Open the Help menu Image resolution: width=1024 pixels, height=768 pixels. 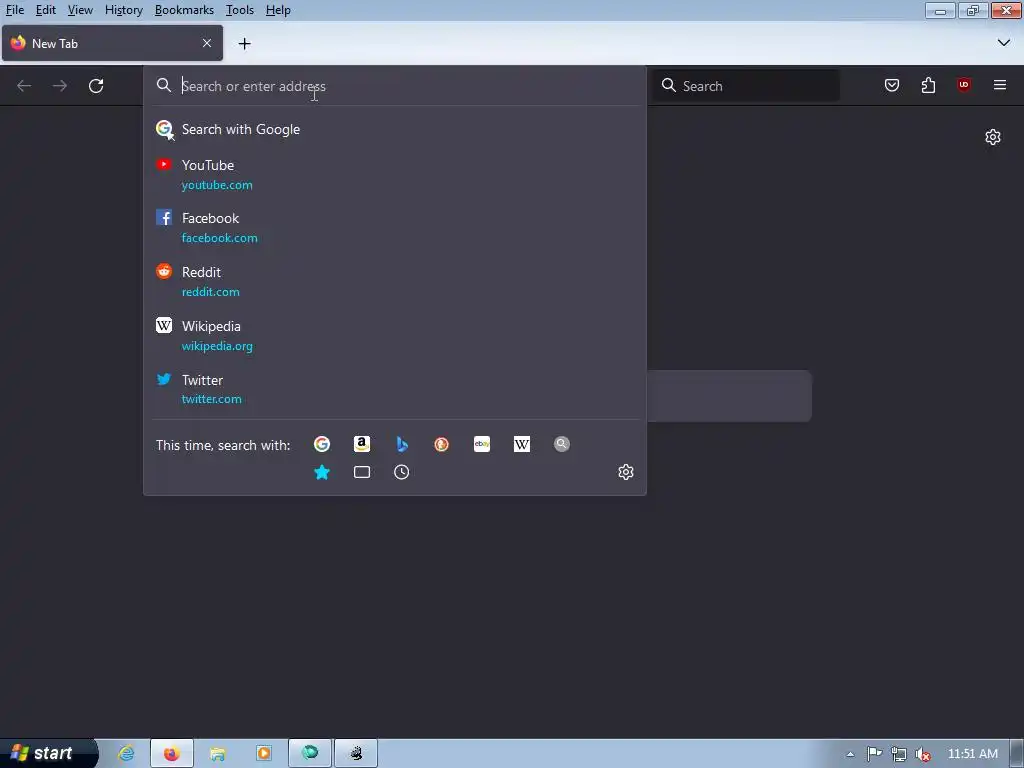click(278, 10)
